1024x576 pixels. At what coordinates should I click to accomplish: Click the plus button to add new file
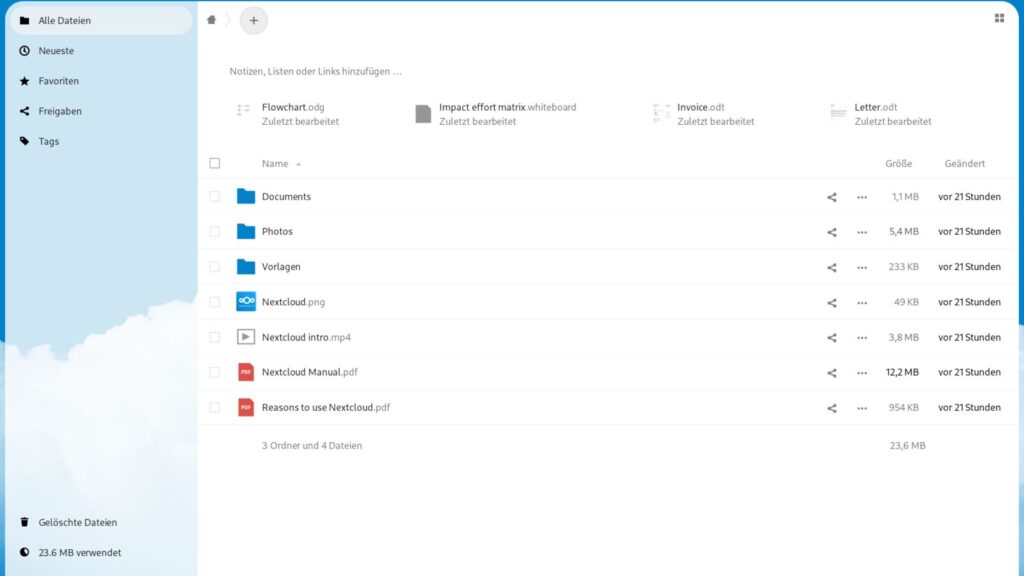pyautogui.click(x=253, y=20)
